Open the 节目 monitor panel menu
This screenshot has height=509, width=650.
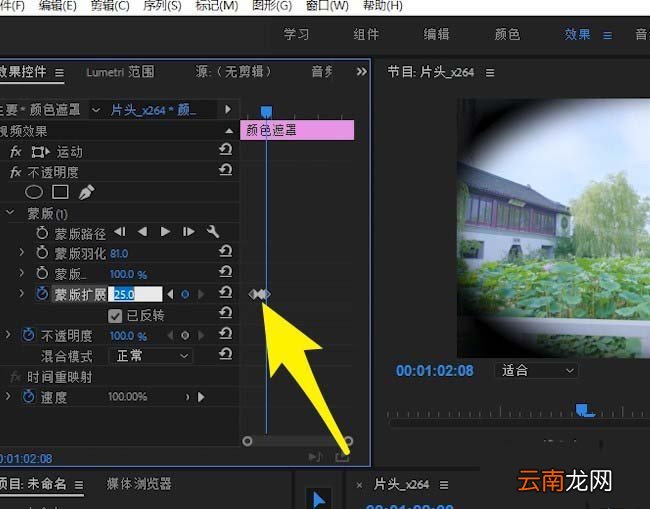[x=490, y=73]
